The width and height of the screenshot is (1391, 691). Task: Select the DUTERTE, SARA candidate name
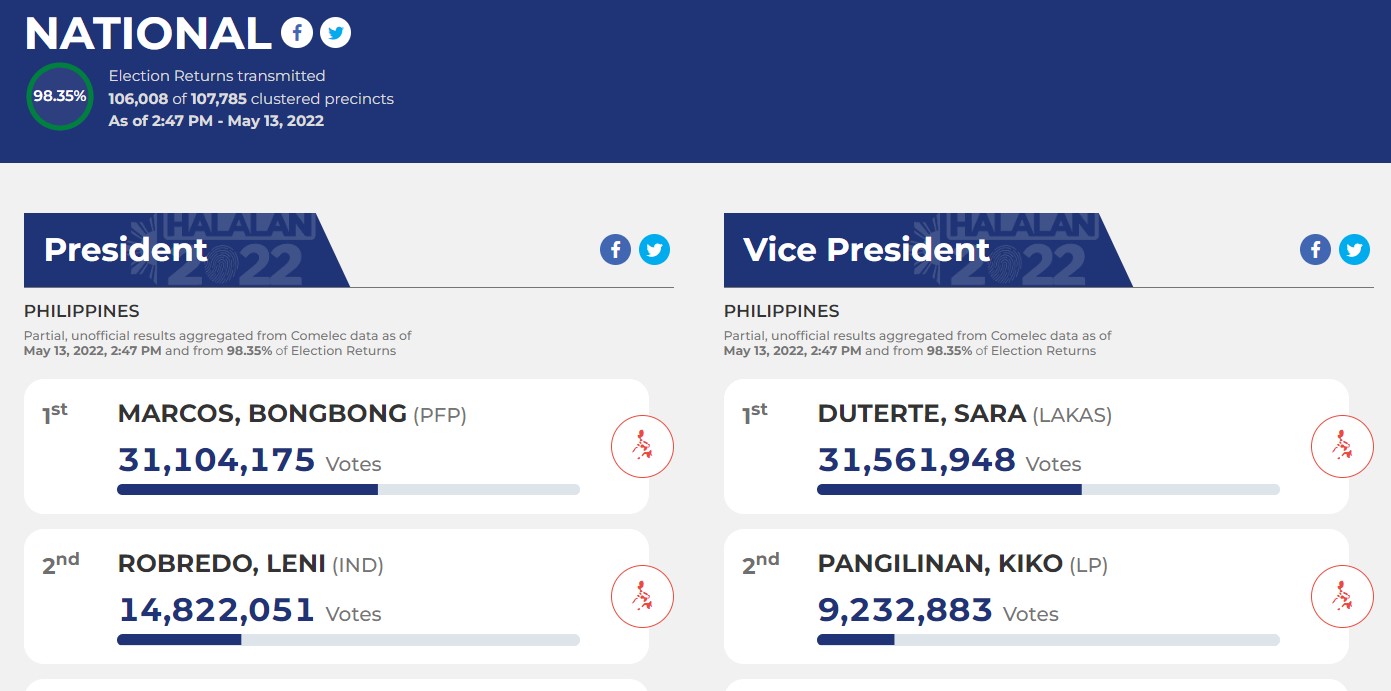click(x=921, y=414)
